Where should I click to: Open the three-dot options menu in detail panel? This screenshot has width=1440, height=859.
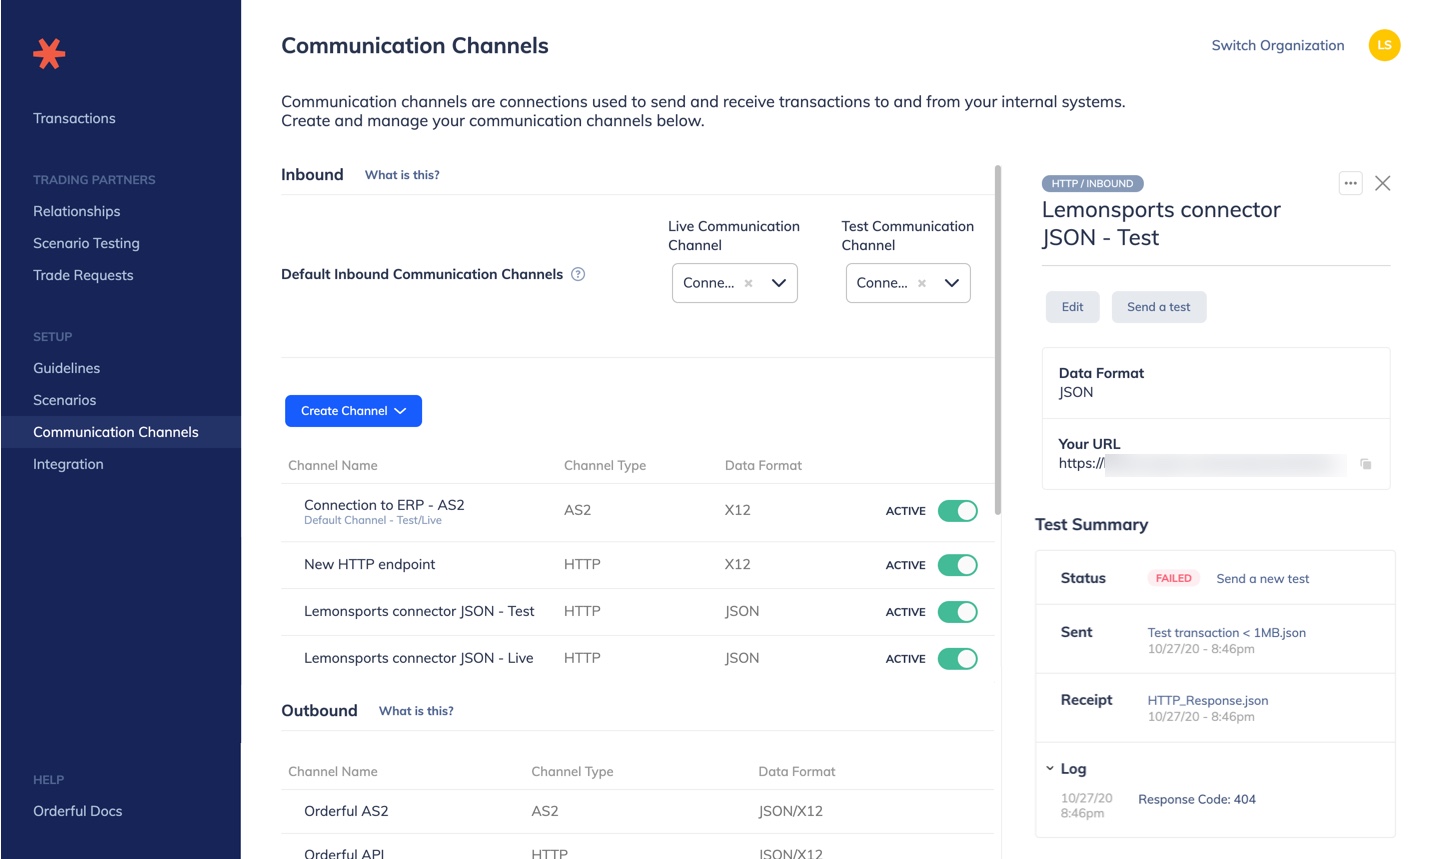click(1350, 183)
